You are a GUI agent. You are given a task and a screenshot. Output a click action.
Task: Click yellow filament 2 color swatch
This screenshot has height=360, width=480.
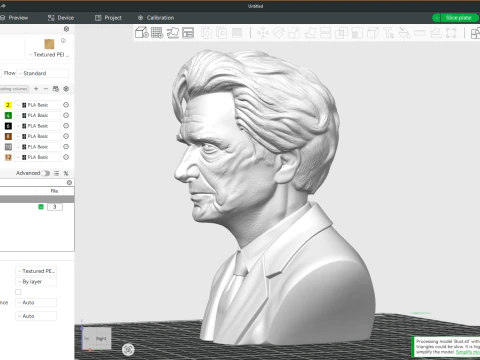(x=8, y=105)
